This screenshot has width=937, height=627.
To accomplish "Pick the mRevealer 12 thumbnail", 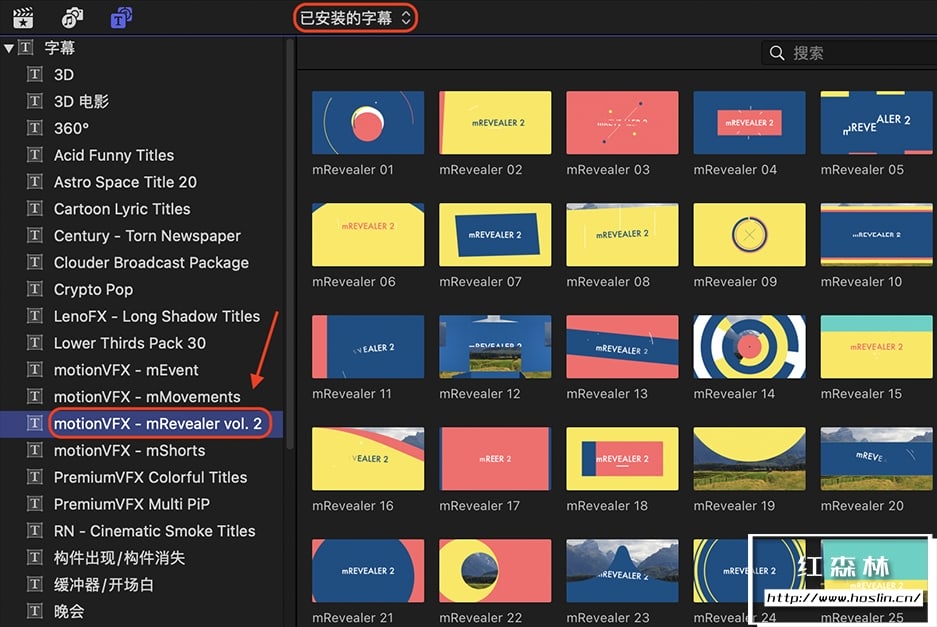I will point(495,347).
